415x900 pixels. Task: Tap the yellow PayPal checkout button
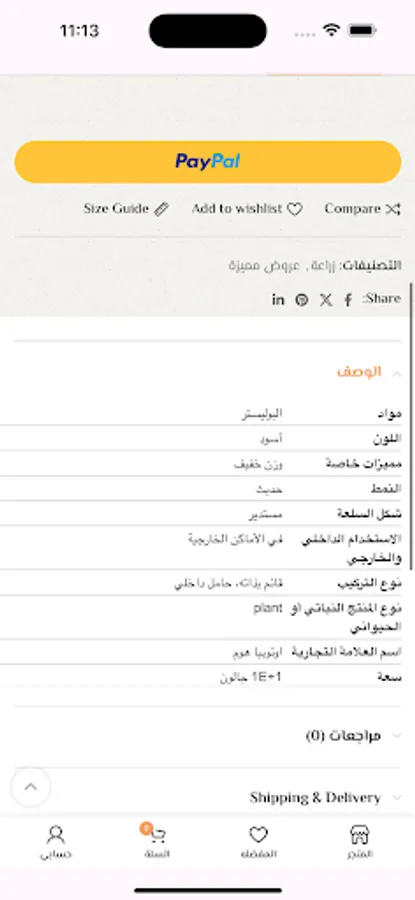click(207, 162)
